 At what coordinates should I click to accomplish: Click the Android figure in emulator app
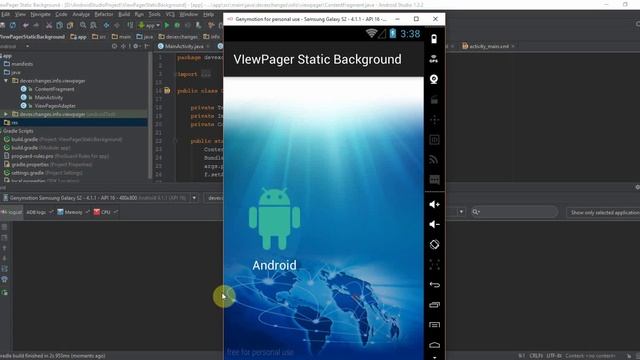(274, 219)
